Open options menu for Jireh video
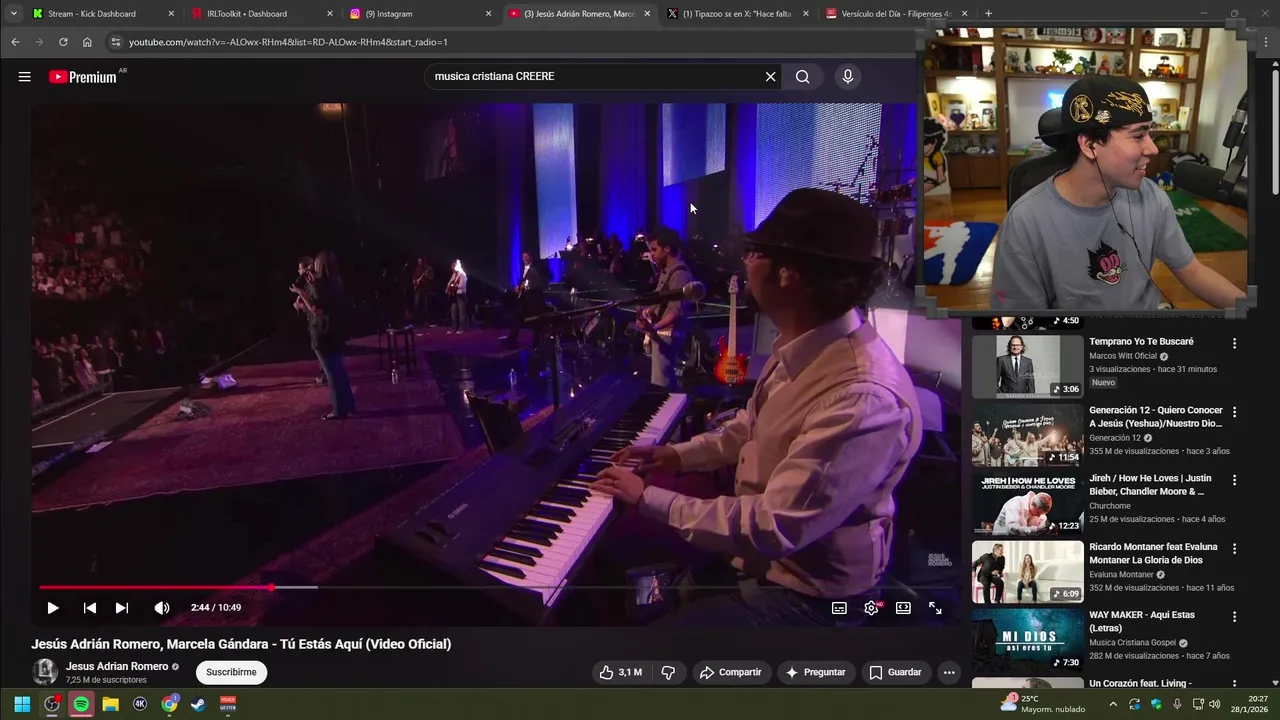The width and height of the screenshot is (1280, 720). coord(1234,480)
